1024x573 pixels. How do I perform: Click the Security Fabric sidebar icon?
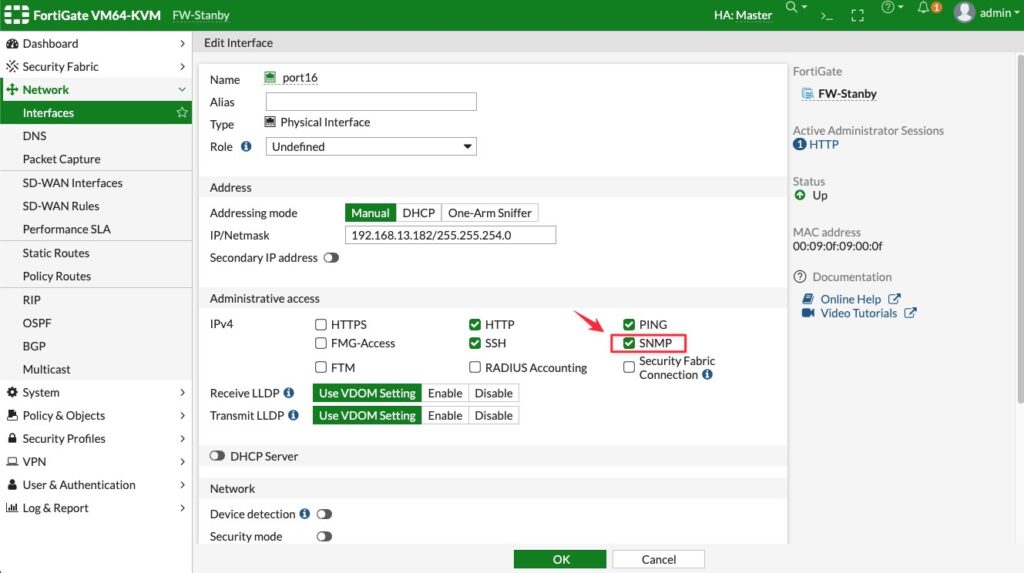(12, 67)
